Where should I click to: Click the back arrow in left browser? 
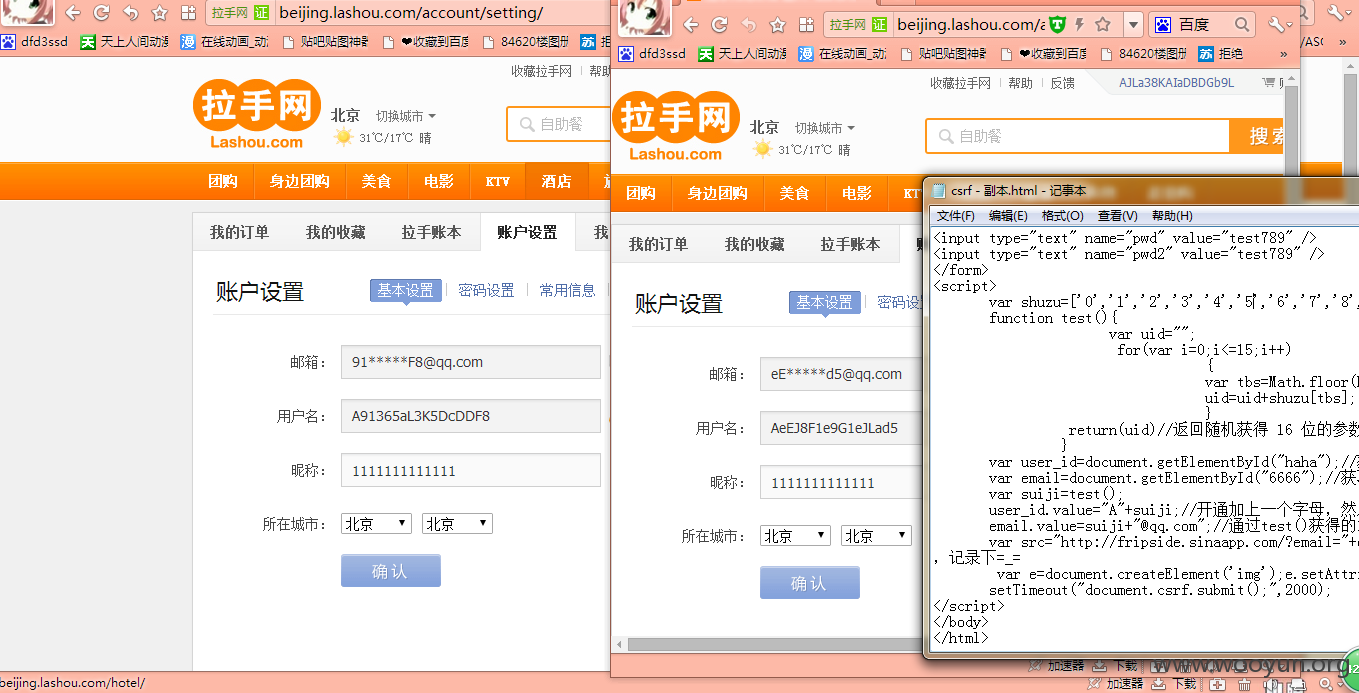pyautogui.click(x=72, y=13)
